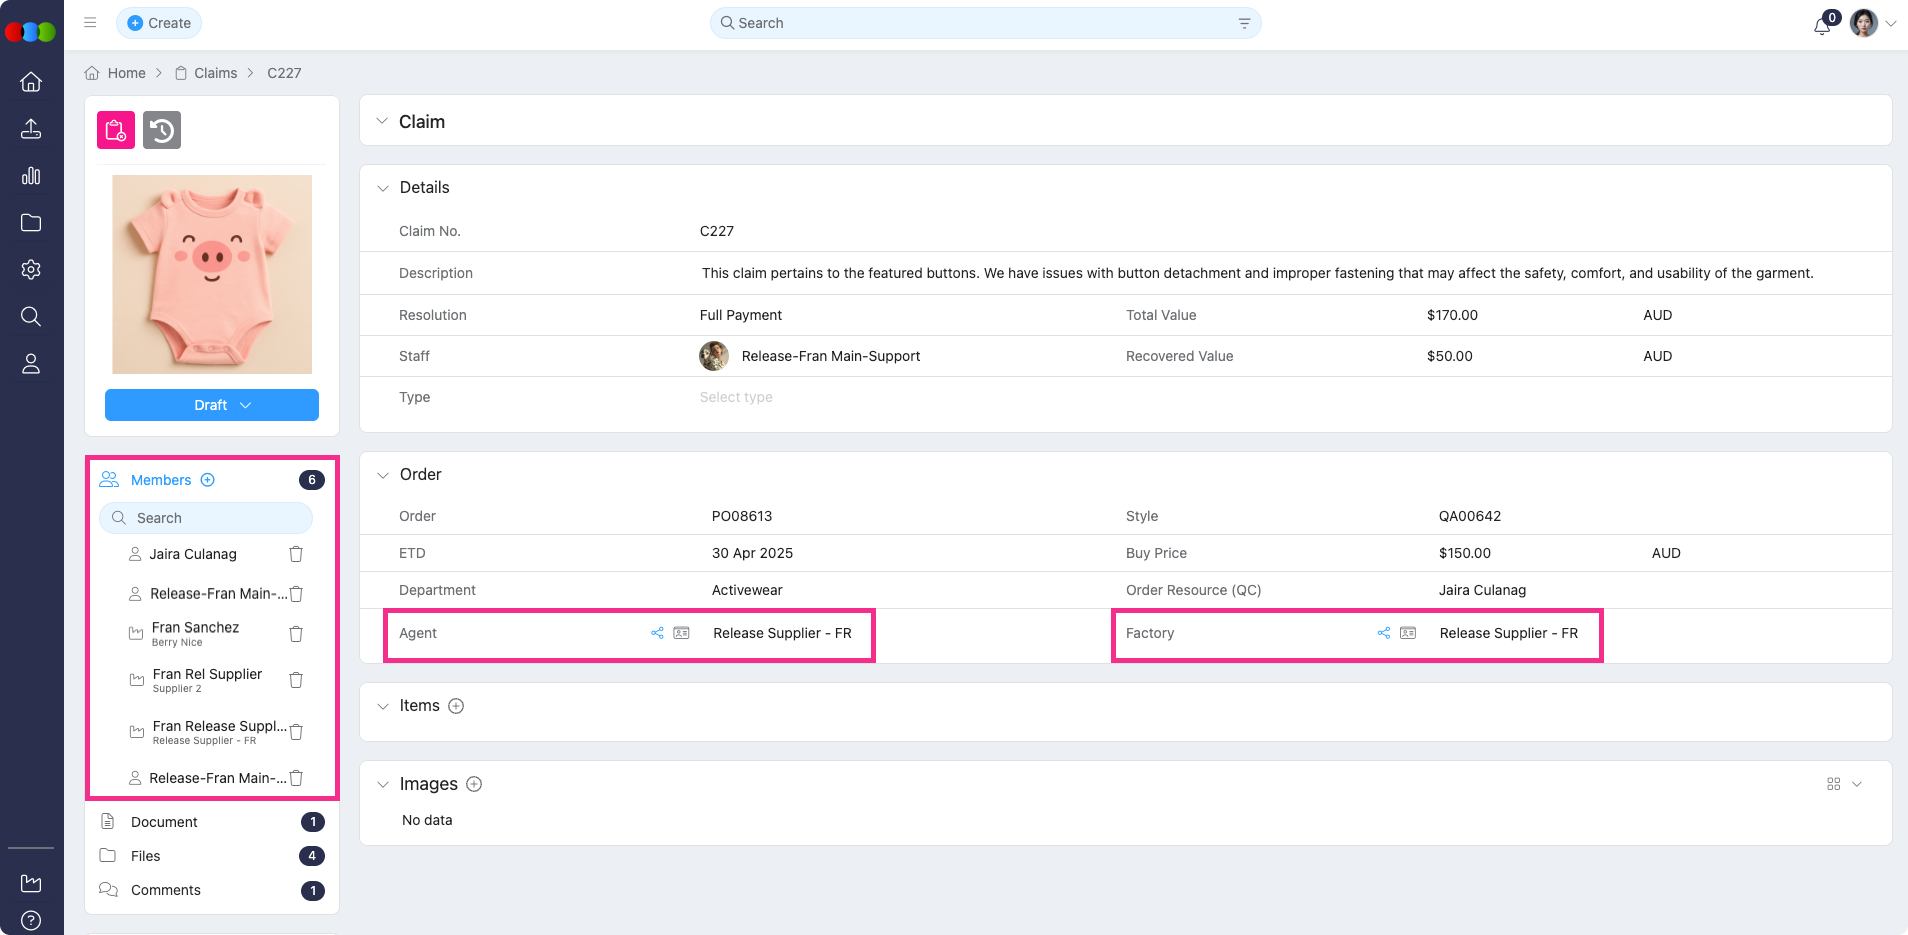Click the pink claim clipboard icon
1908x935 pixels.
[116, 130]
